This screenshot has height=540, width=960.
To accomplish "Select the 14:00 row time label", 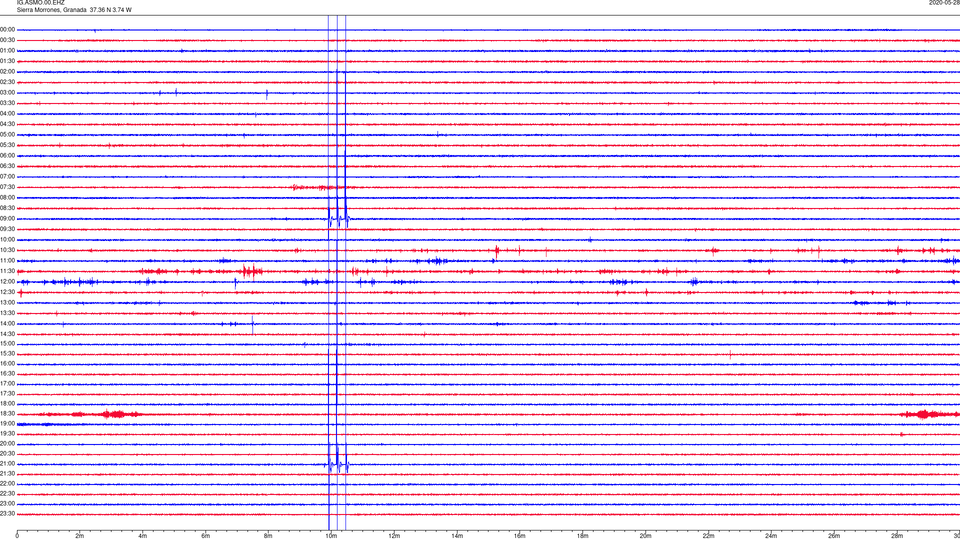I will click(x=7, y=324).
